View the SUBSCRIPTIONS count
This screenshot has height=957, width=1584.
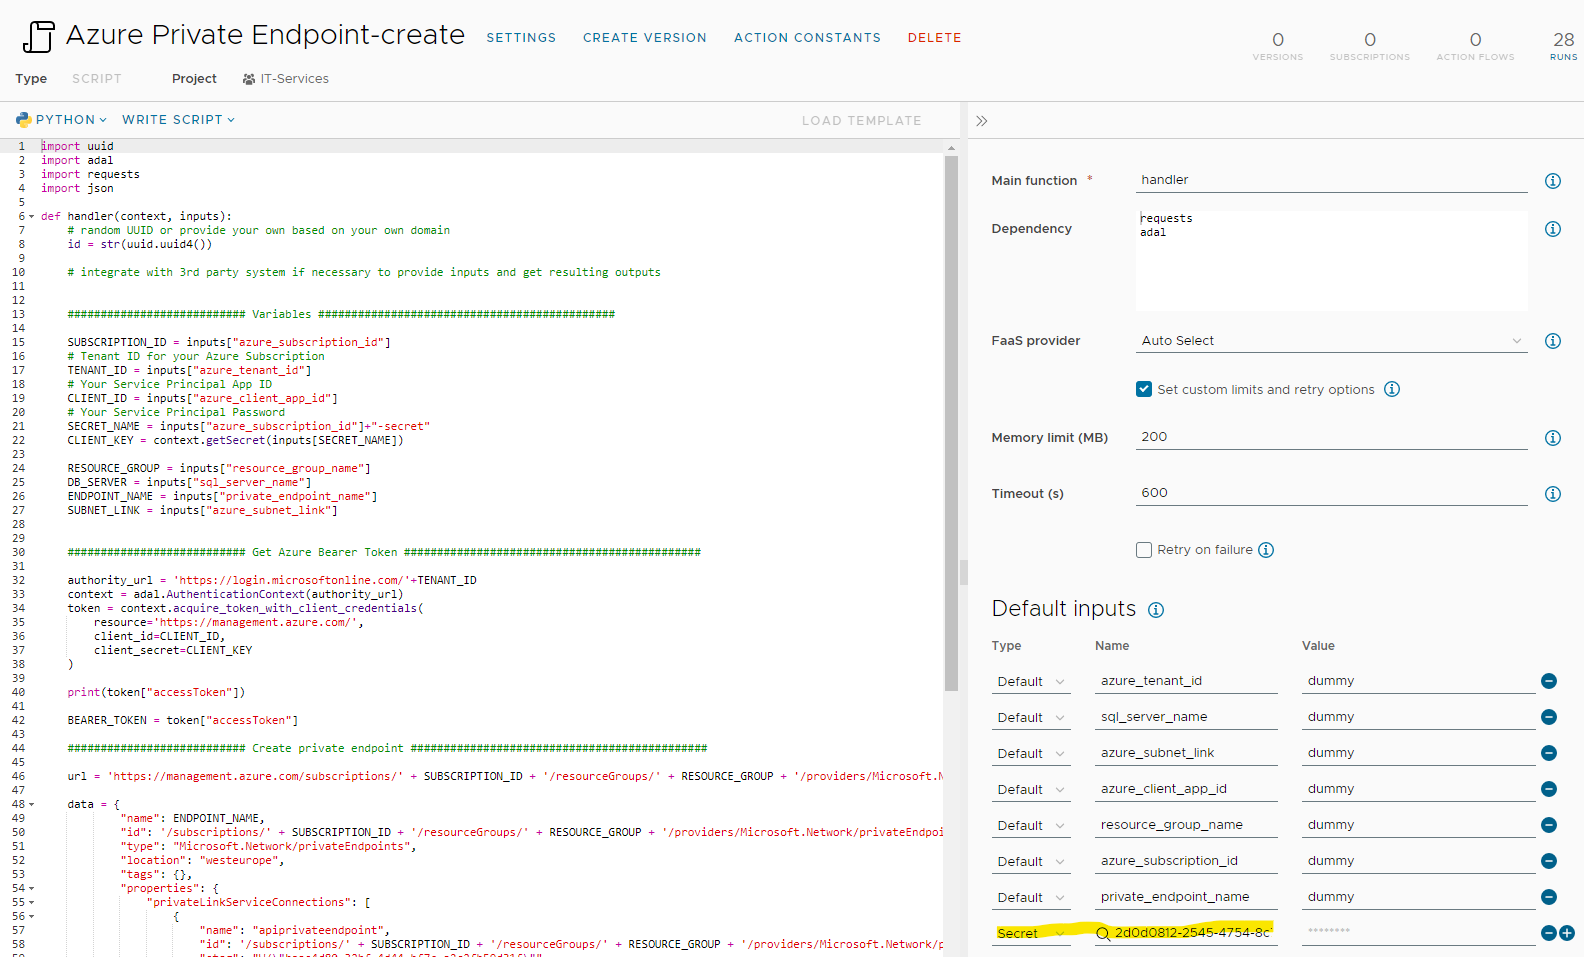click(x=1370, y=45)
